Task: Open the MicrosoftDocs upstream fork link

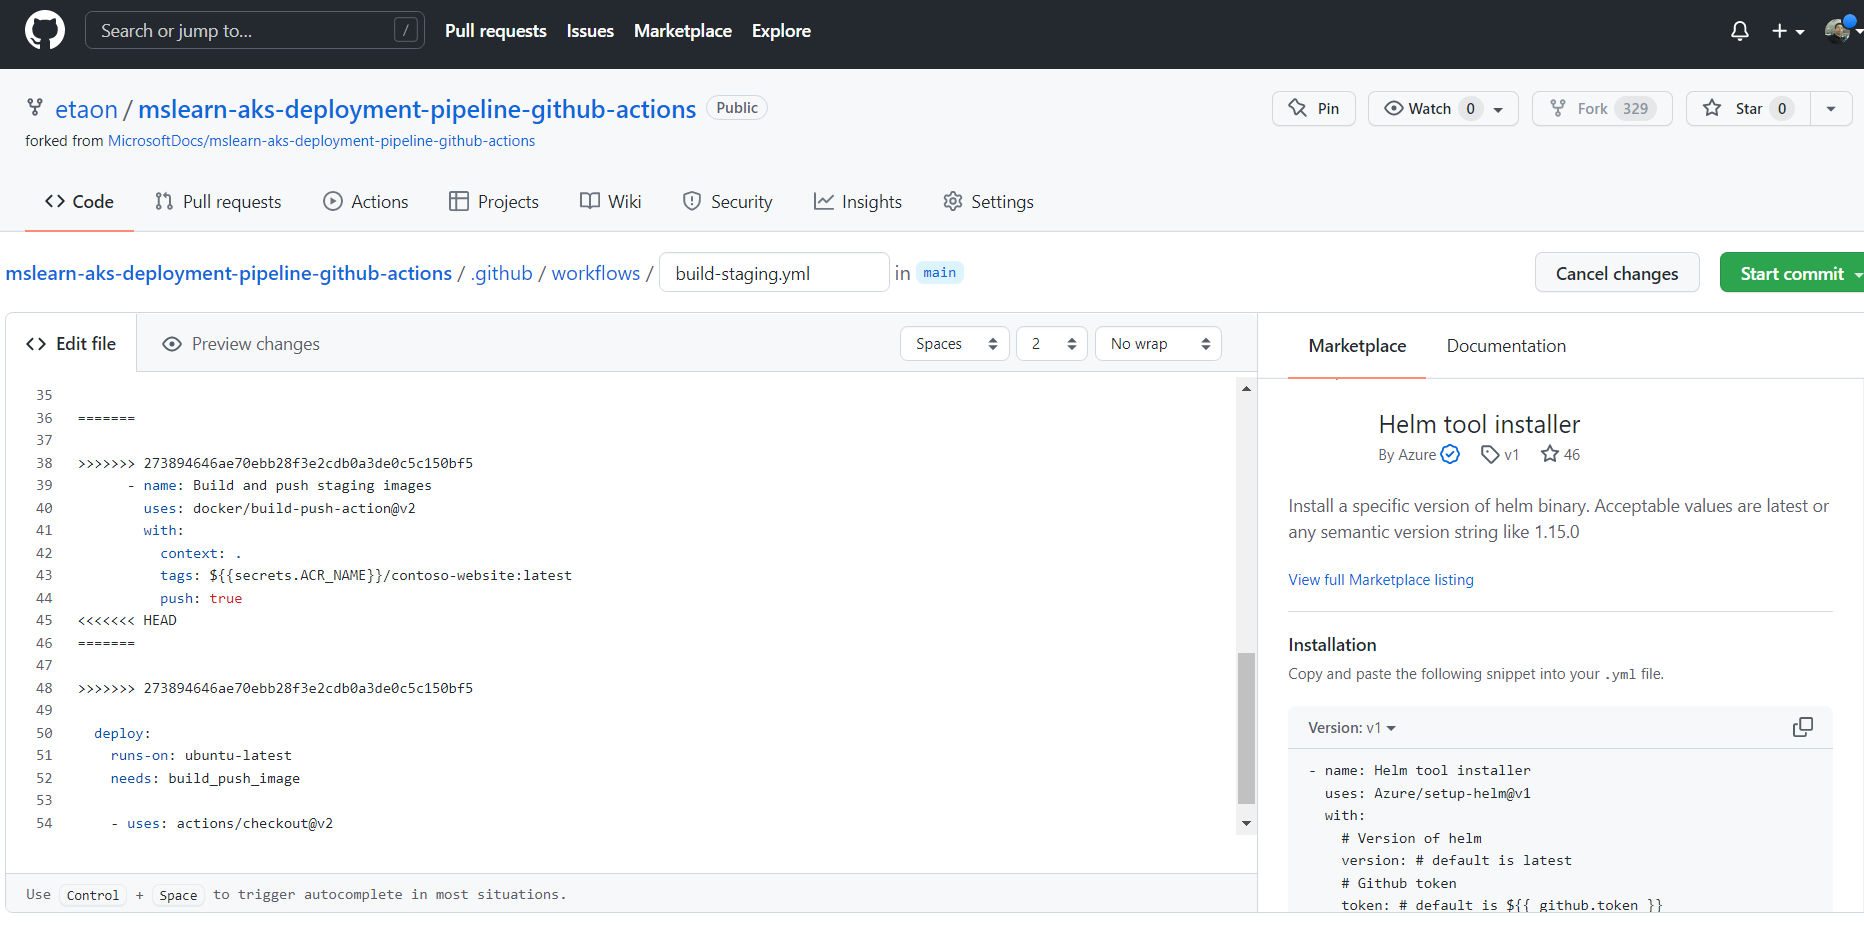Action: [x=321, y=141]
